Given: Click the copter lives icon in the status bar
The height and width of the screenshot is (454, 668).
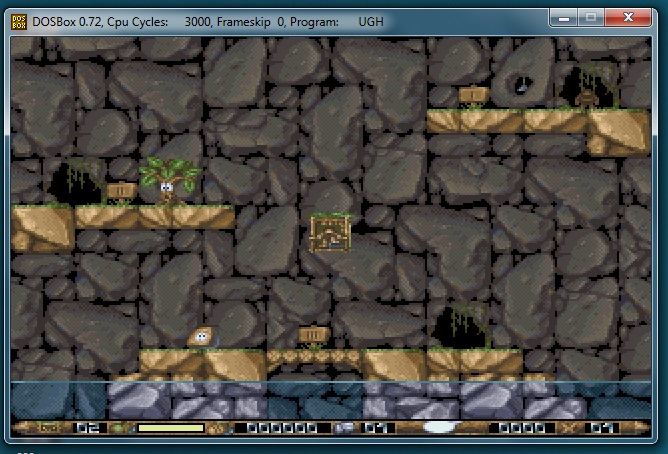Looking at the screenshot, I should coord(49,428).
